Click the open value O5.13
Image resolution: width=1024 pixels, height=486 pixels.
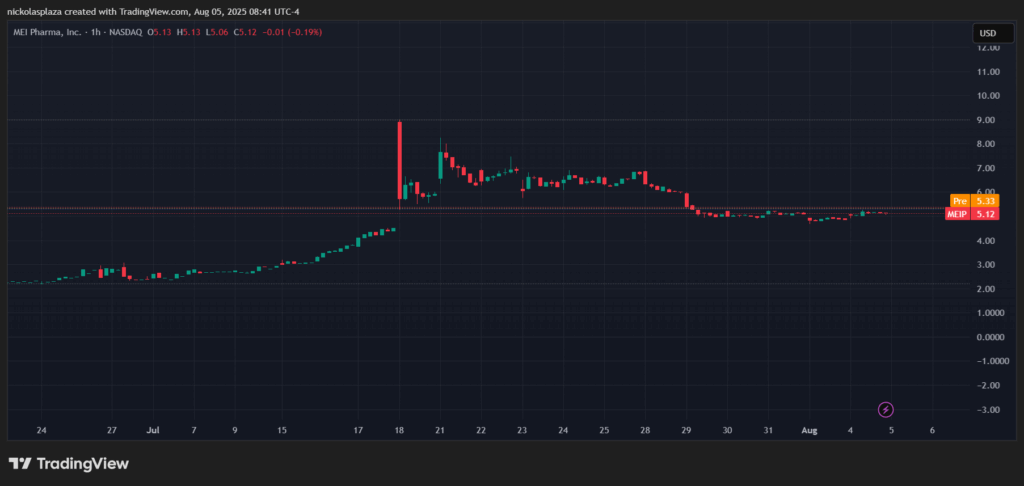tap(159, 32)
